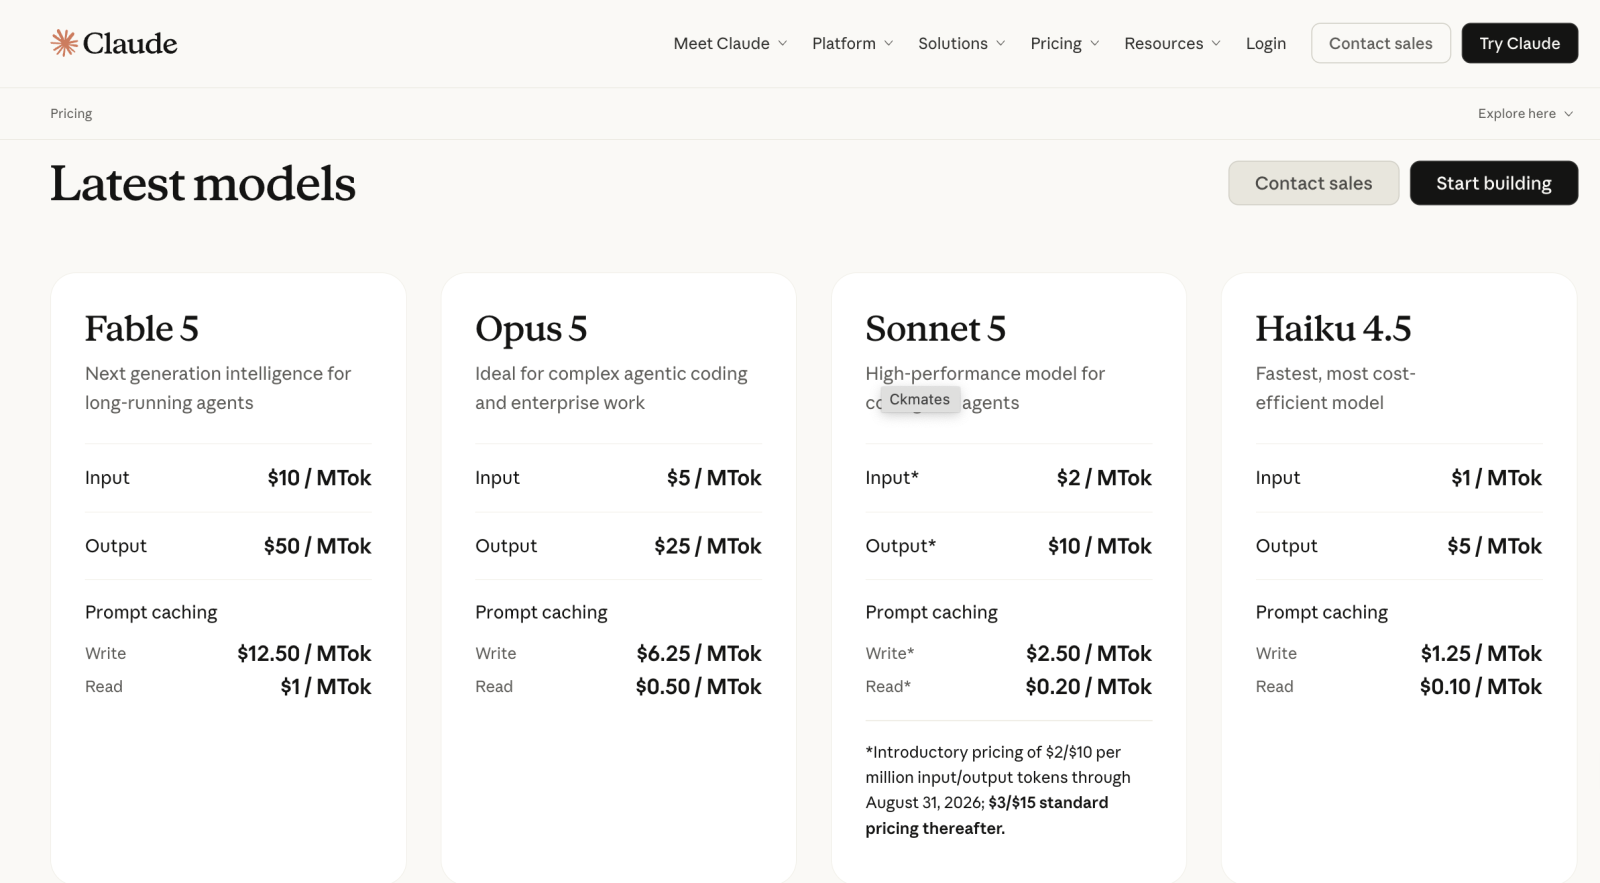Click the beige Contact sales button
The width and height of the screenshot is (1600, 883).
click(1313, 183)
